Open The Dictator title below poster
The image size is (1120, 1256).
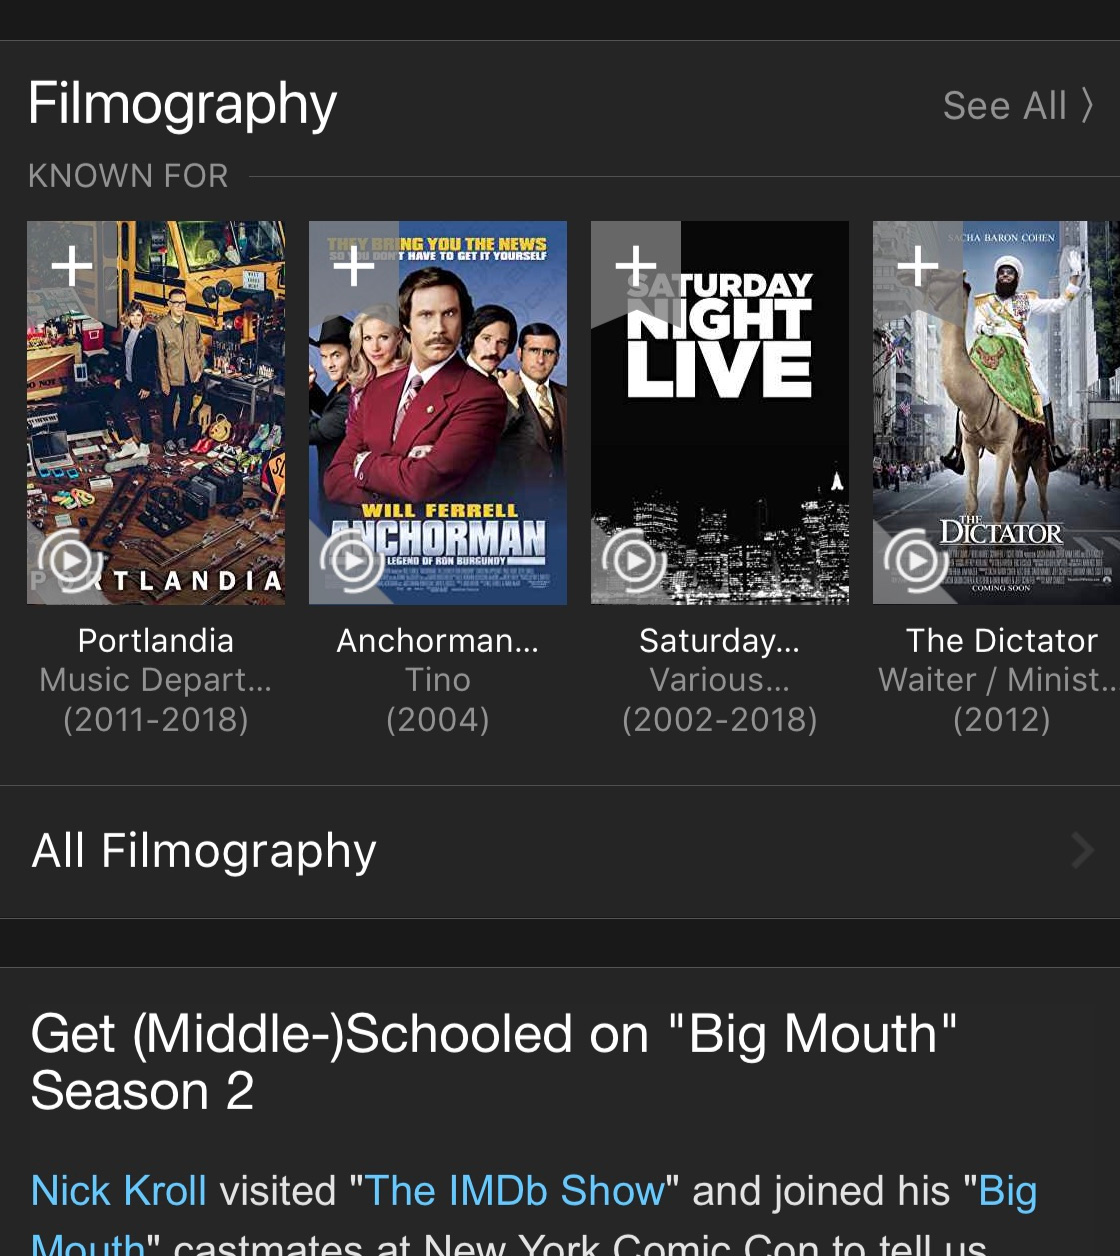click(1002, 640)
